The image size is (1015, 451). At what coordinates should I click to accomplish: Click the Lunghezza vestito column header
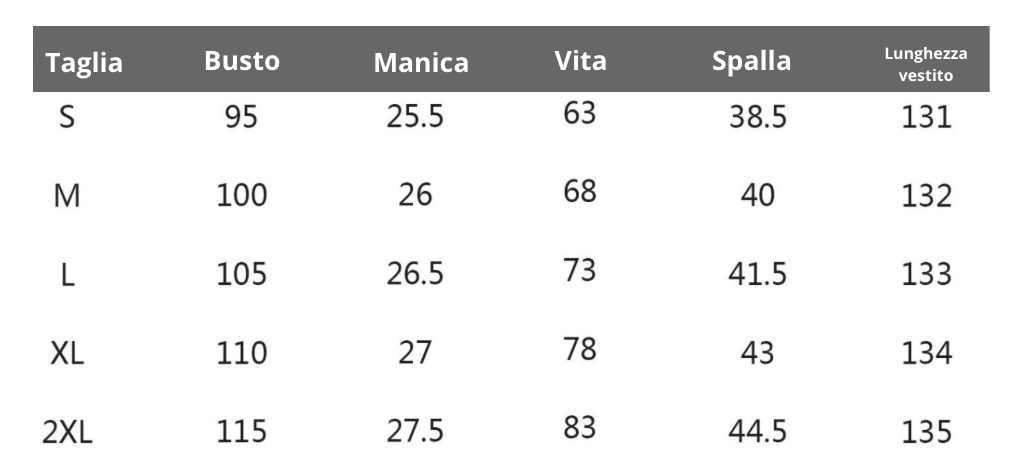point(925,64)
